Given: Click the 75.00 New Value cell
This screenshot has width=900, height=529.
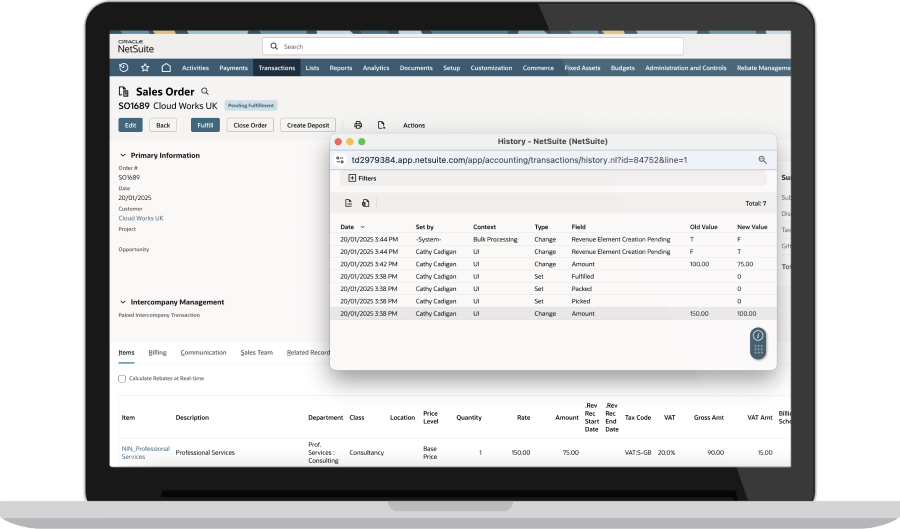Looking at the screenshot, I should click(745, 264).
